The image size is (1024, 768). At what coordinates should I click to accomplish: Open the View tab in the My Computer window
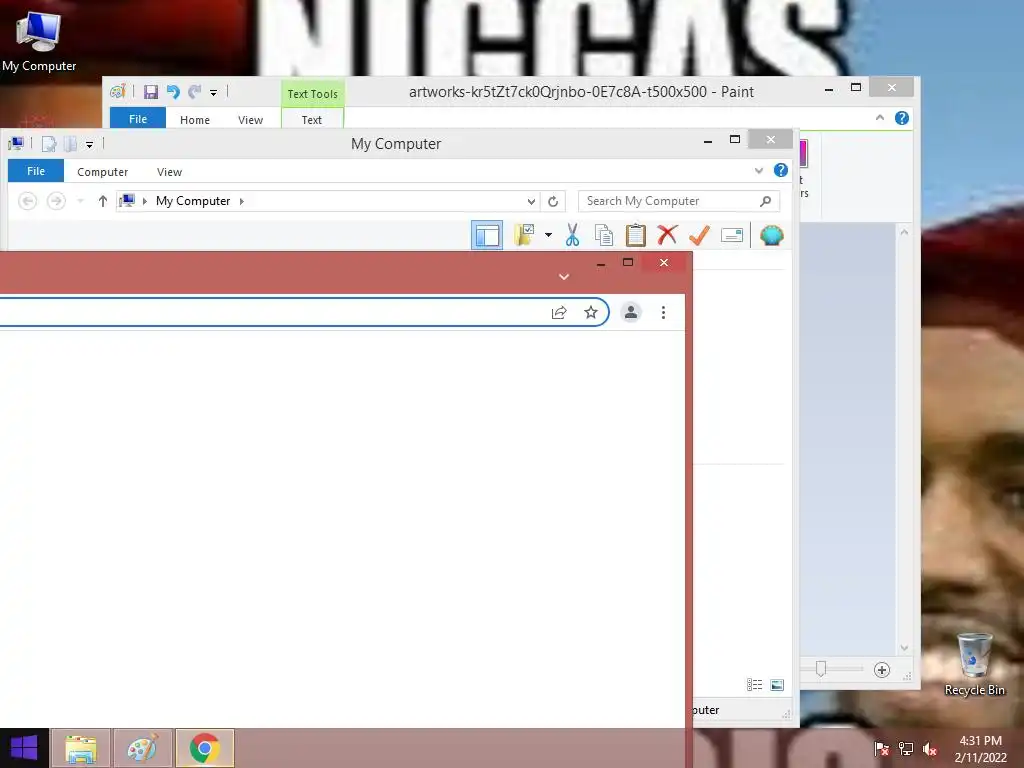tap(169, 172)
